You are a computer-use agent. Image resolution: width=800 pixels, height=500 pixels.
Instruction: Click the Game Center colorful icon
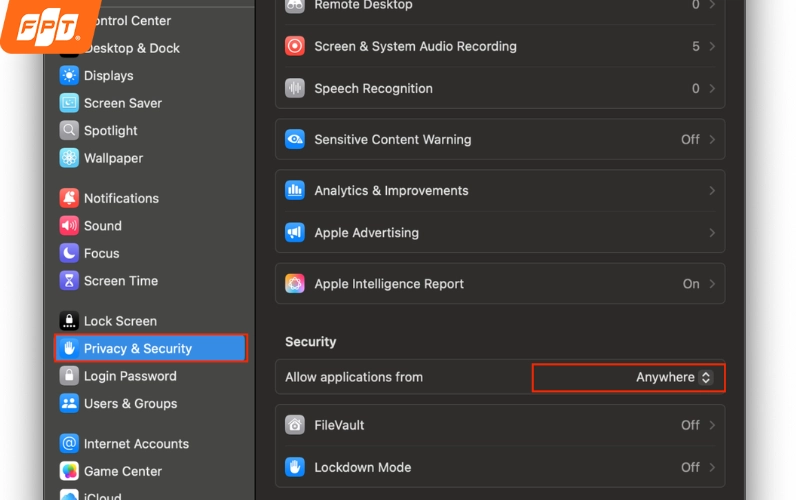69,471
